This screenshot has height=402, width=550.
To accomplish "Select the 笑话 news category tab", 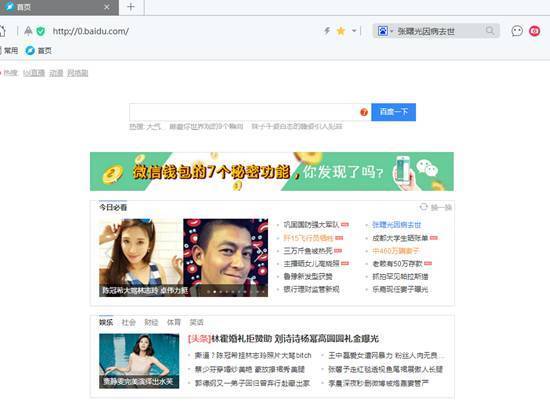I will pos(196,322).
